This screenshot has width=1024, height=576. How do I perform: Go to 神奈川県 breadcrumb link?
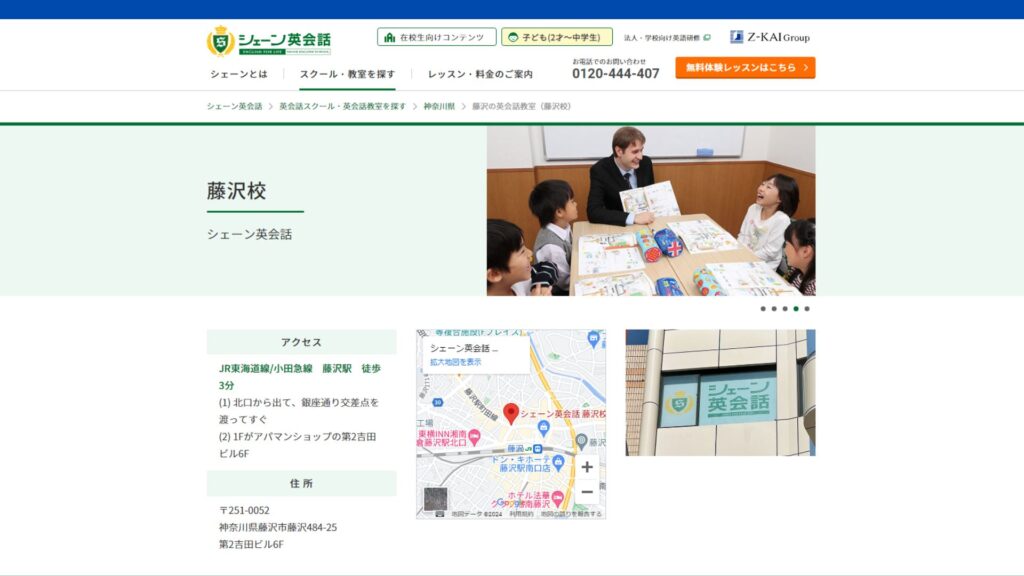coord(439,106)
